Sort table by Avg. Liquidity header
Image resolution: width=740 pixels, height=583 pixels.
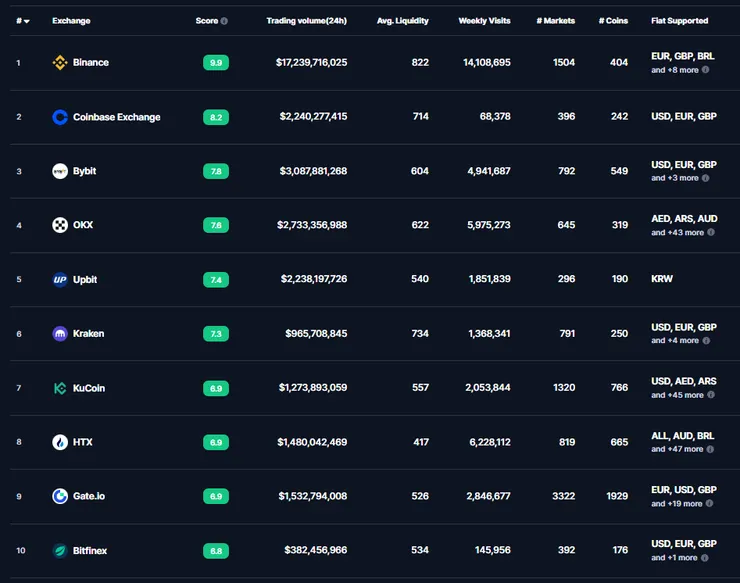[403, 21]
